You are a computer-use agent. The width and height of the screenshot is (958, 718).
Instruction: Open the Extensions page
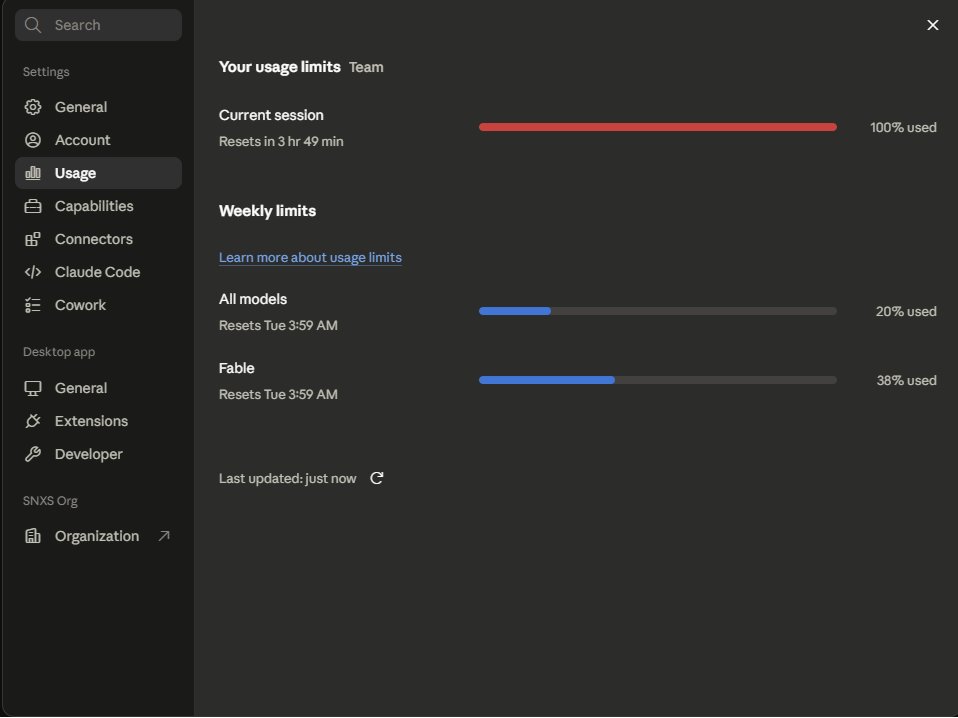pos(98,421)
